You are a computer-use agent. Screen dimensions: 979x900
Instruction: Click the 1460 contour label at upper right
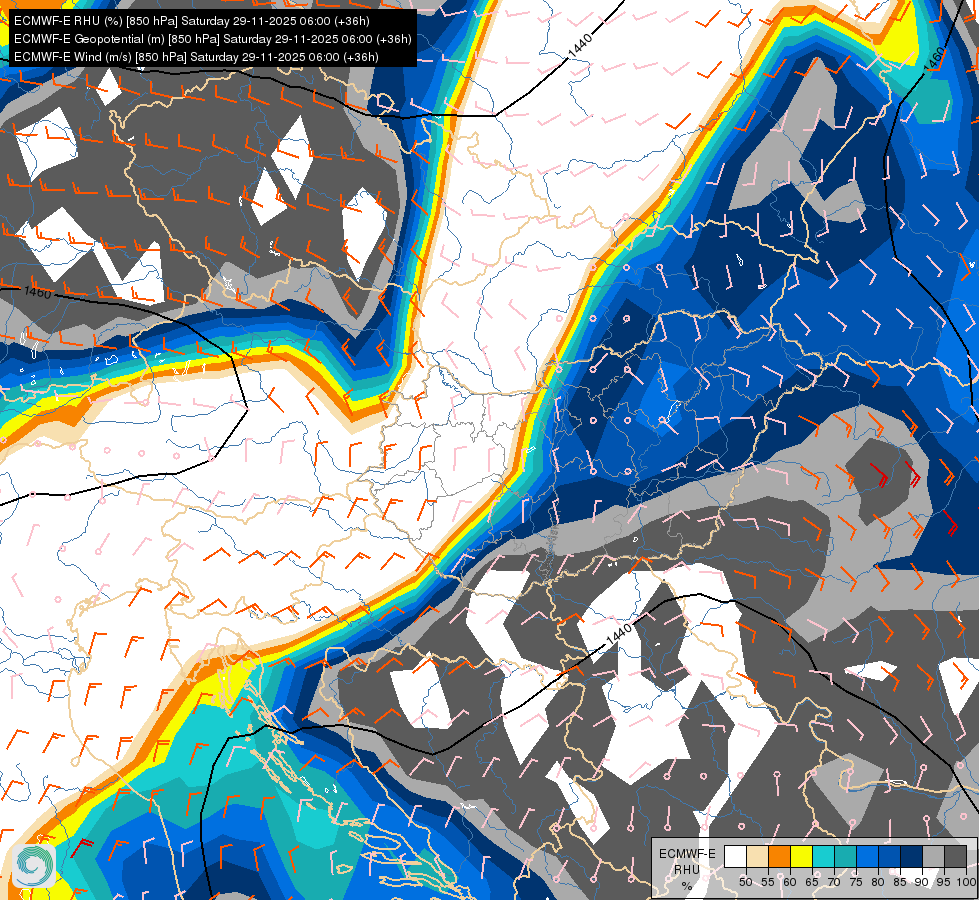tap(934, 59)
